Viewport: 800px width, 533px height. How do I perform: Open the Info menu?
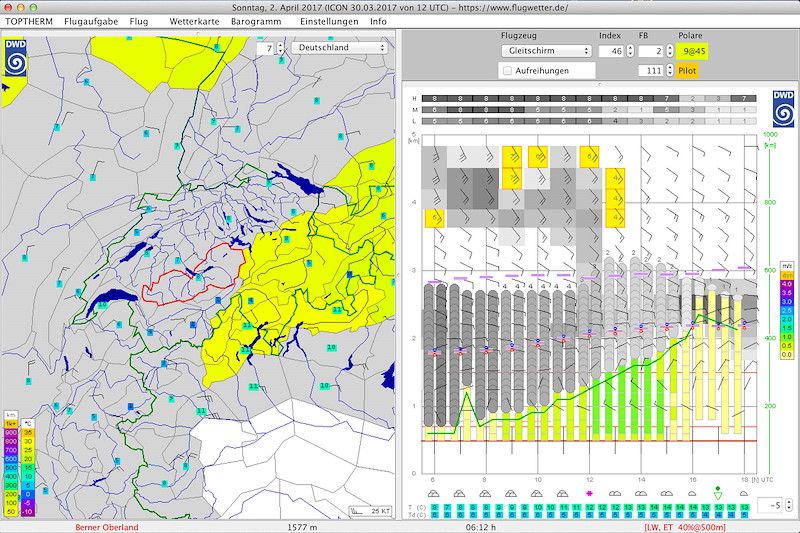pyautogui.click(x=378, y=21)
